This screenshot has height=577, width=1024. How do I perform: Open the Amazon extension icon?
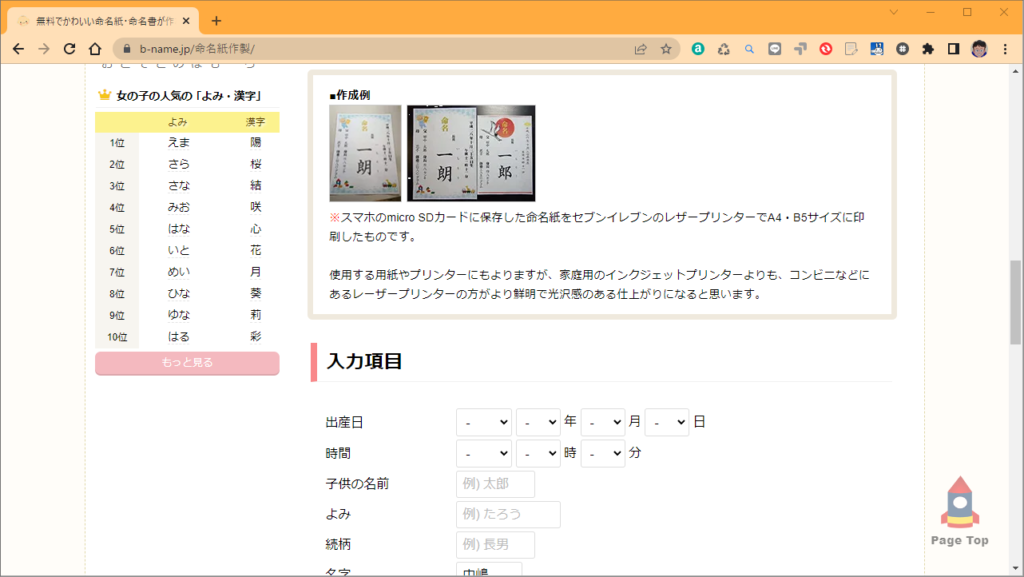697,48
